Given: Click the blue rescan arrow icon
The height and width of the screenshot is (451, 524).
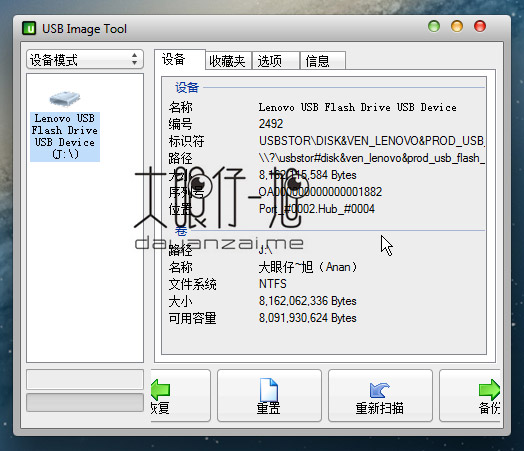Looking at the screenshot, I should click(380, 390).
